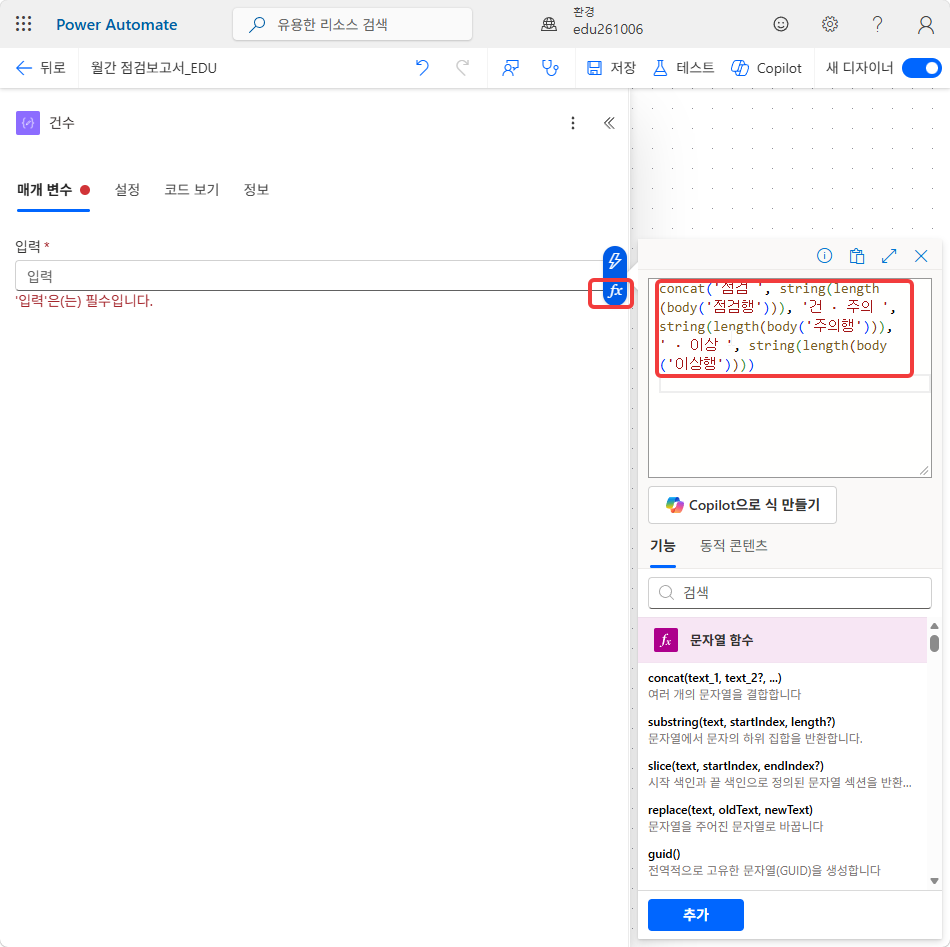Click inside the concat expression text area
950x947 pixels.
pyautogui.click(x=789, y=378)
